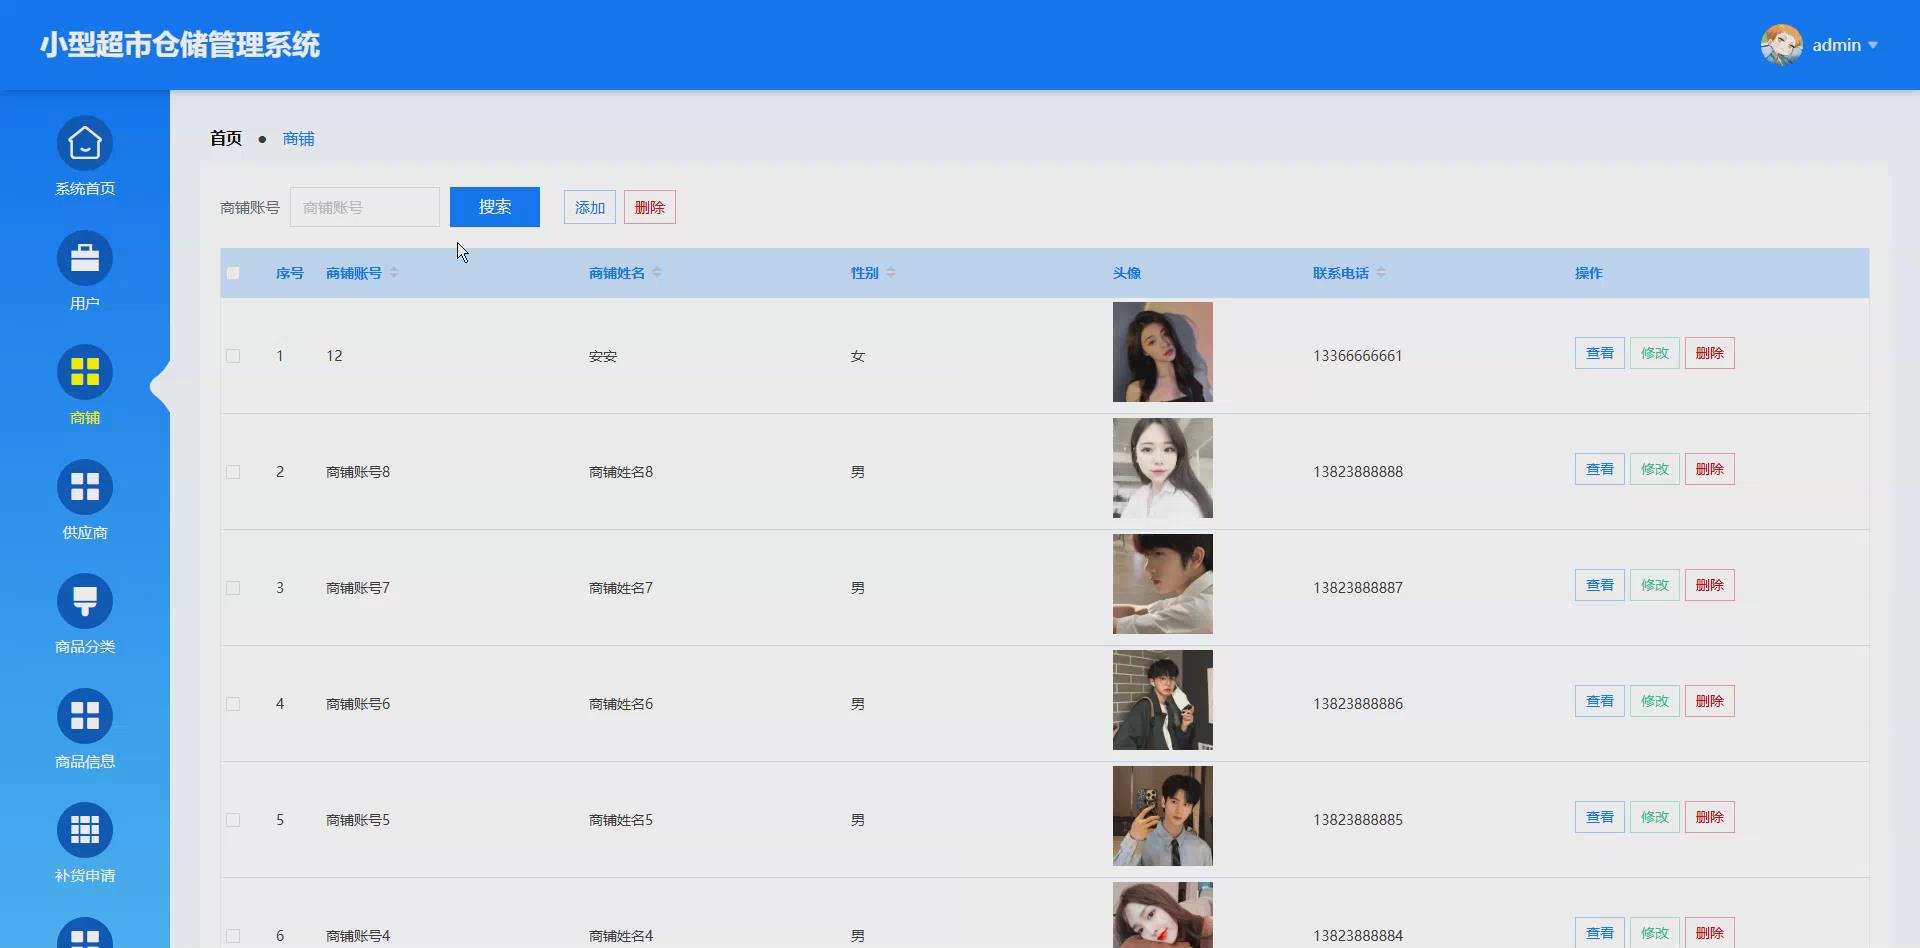Image resolution: width=1920 pixels, height=948 pixels.
Task: Click the 序号 column header
Action: tap(290, 273)
